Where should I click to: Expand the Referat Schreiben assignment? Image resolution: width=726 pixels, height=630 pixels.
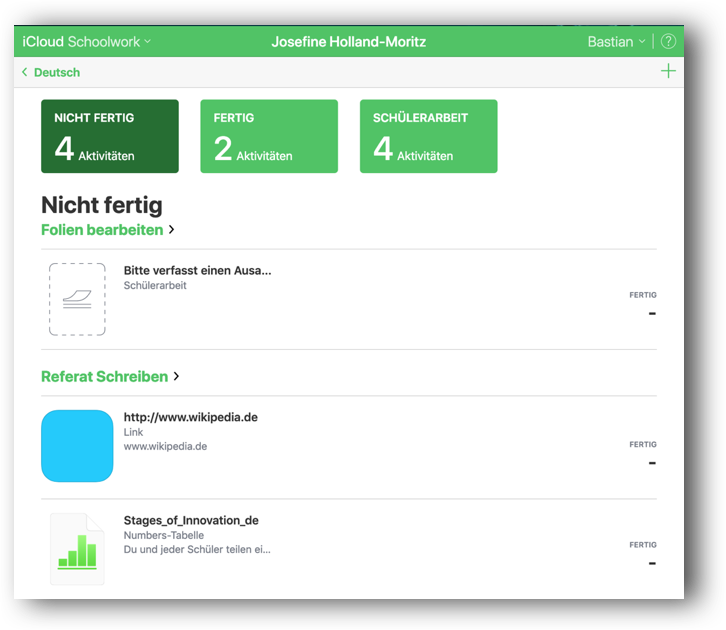tap(110, 377)
